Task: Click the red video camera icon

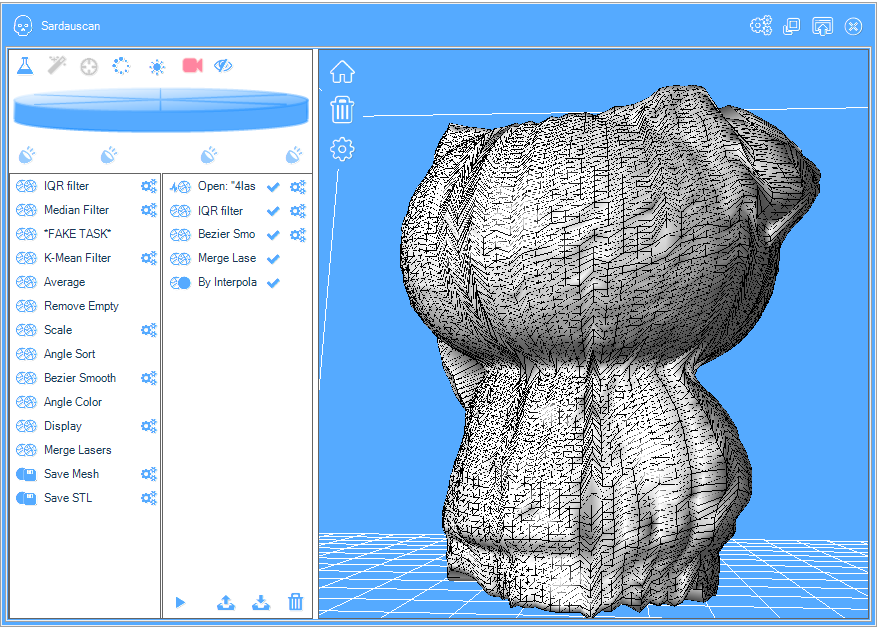Action: 192,65
